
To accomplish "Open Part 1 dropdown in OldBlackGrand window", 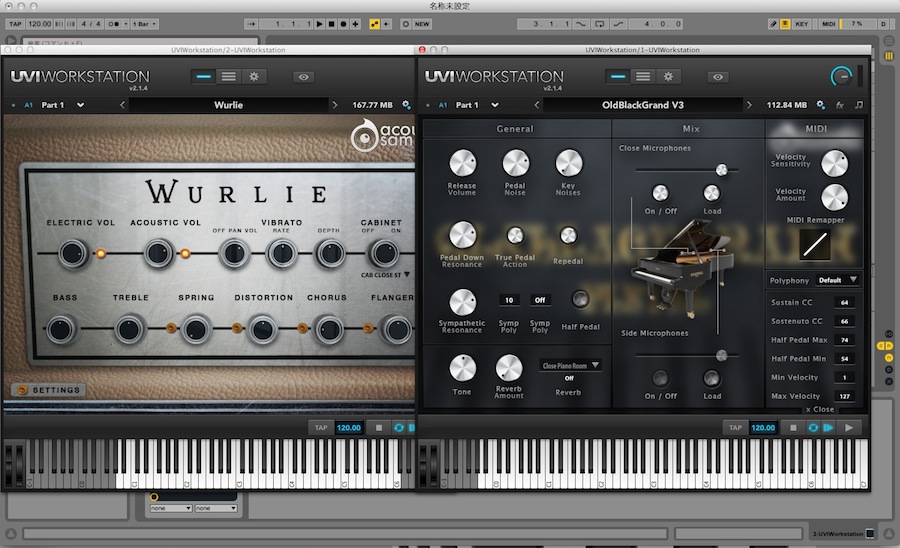I will (x=495, y=105).
